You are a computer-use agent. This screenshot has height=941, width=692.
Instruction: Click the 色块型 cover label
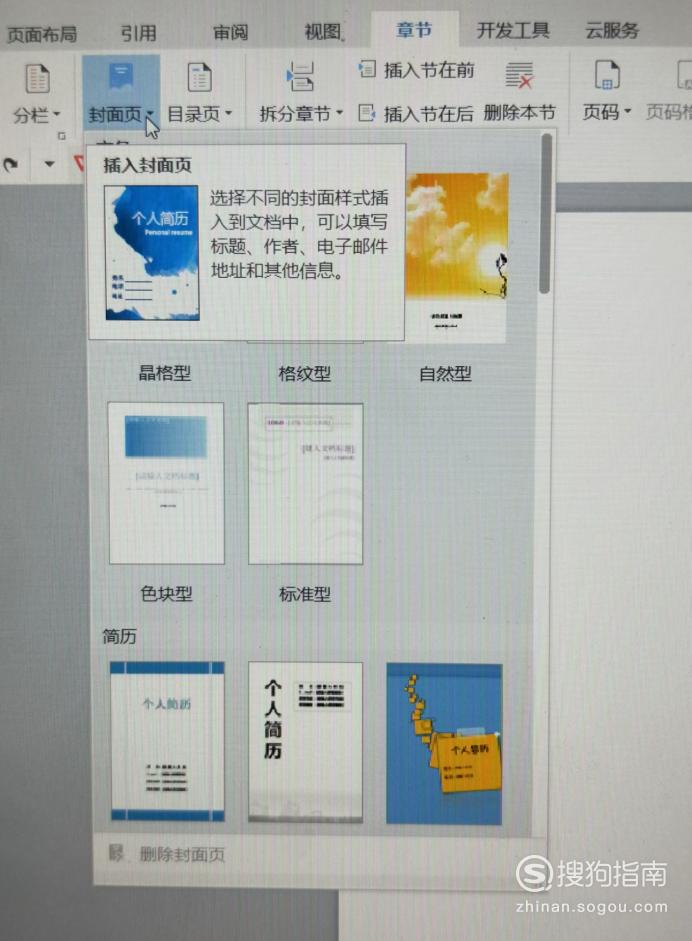pyautogui.click(x=166, y=594)
